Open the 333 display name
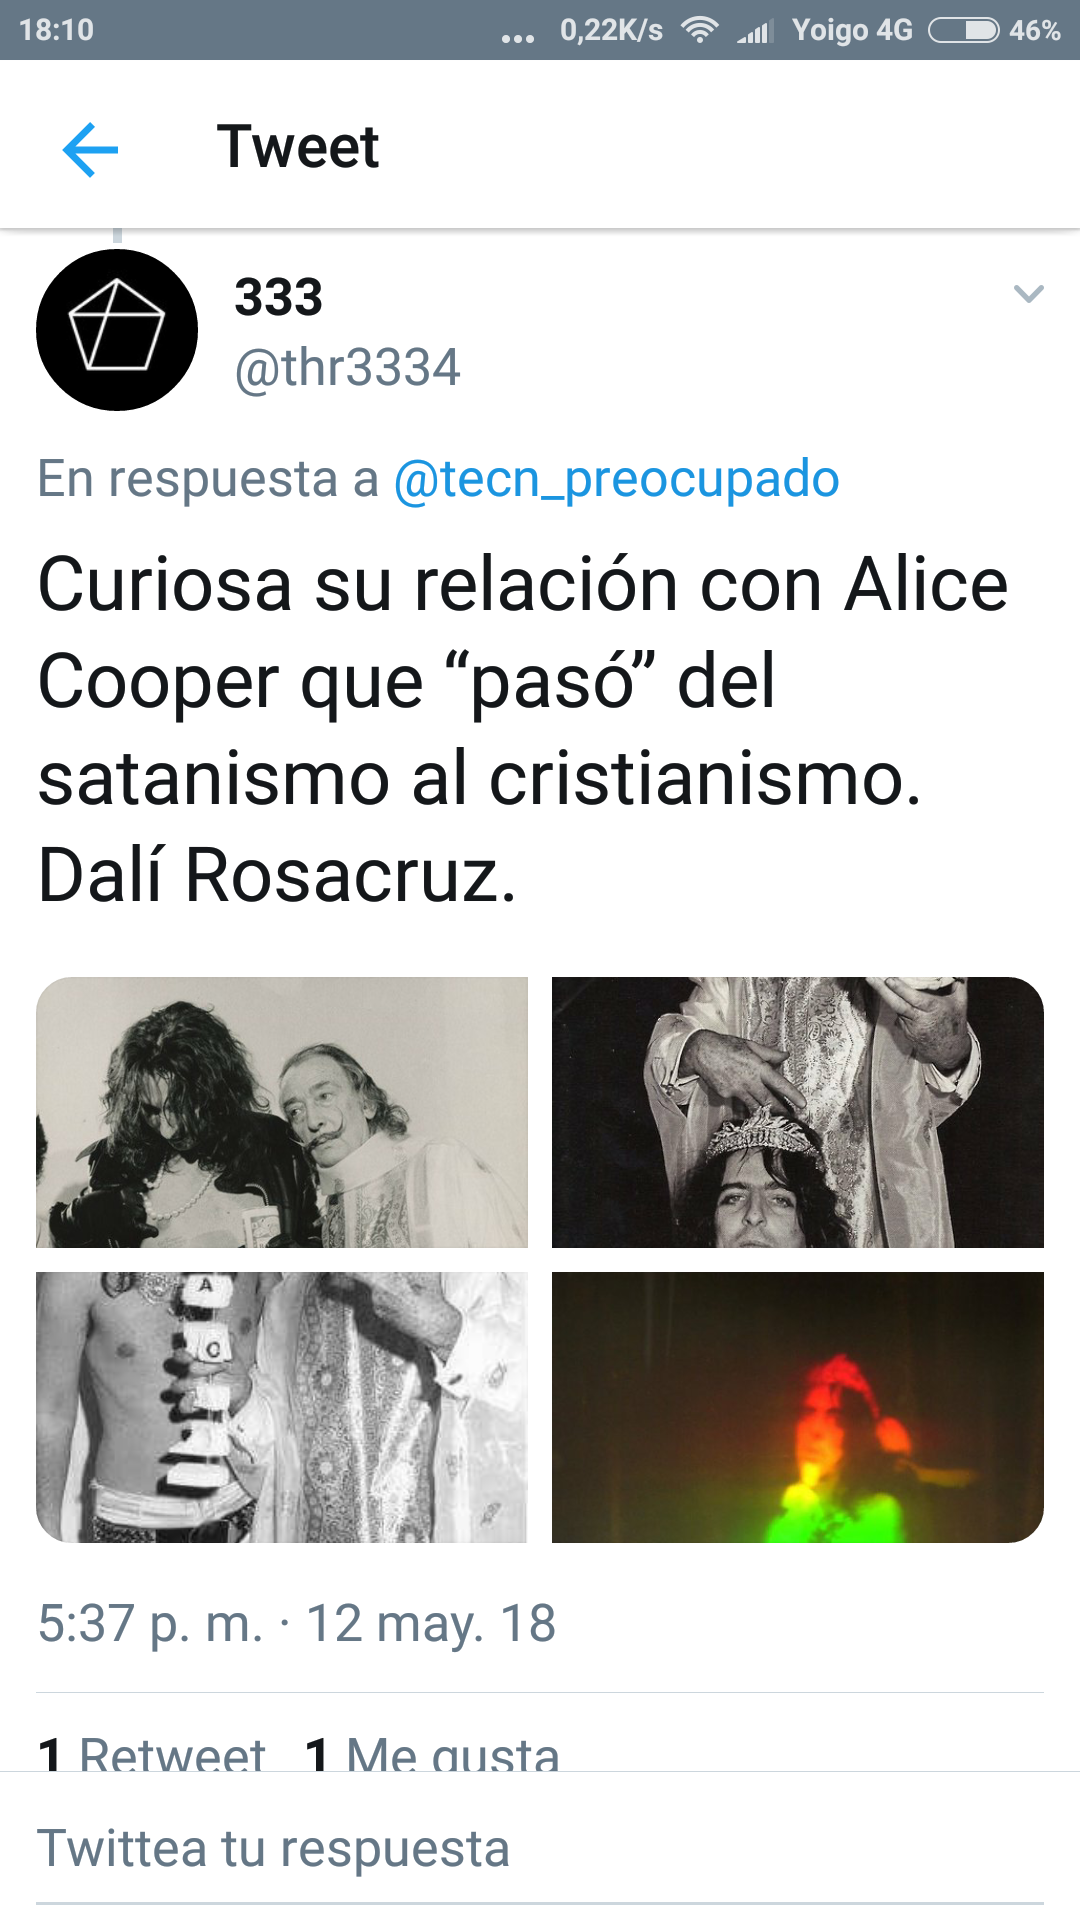Image resolution: width=1080 pixels, height=1920 pixels. [278, 297]
